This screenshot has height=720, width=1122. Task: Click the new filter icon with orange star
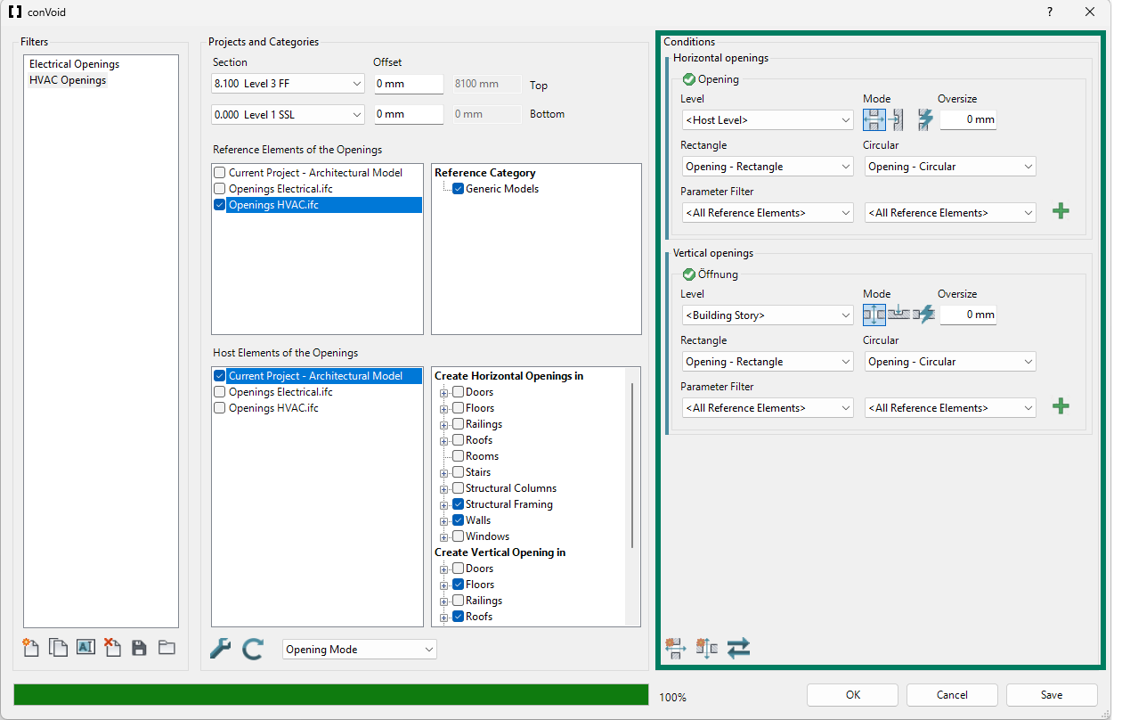click(30, 648)
